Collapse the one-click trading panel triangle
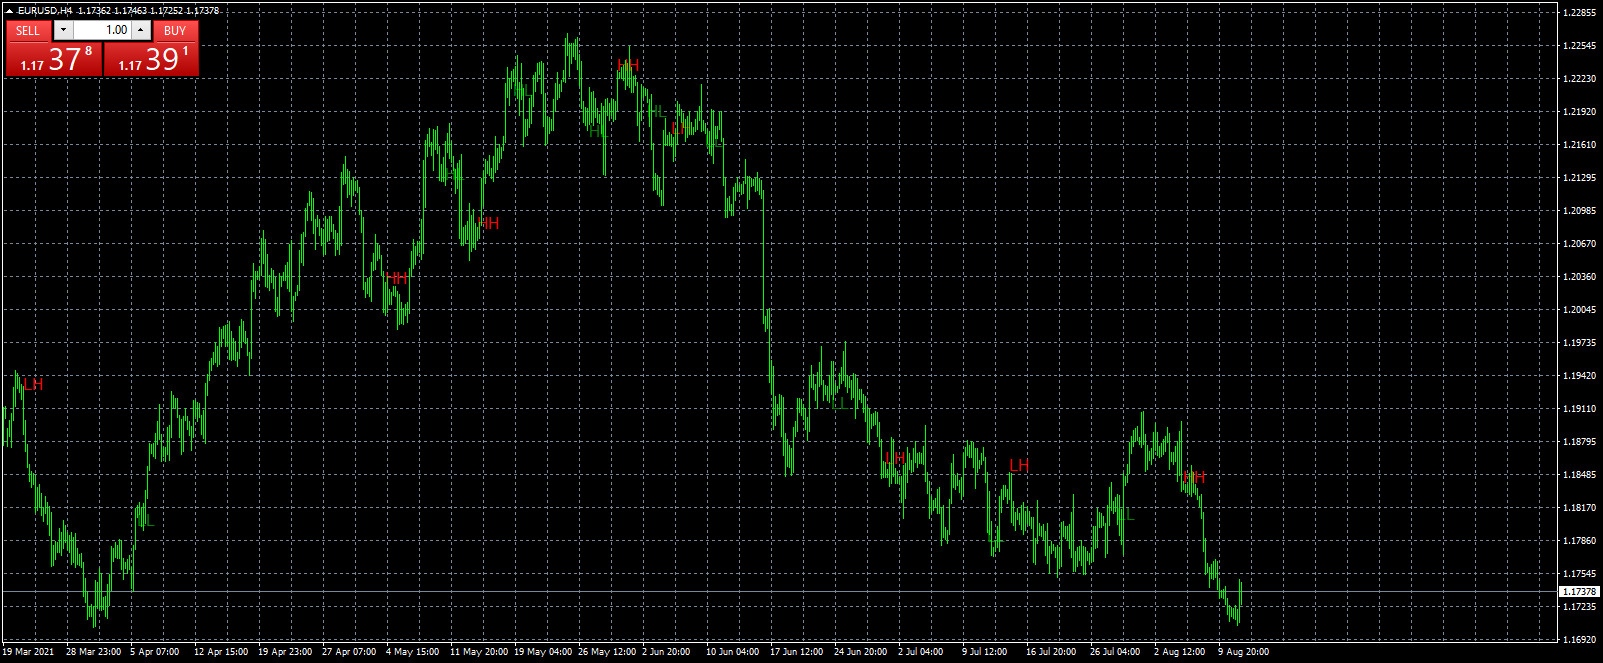1603x663 pixels. coord(9,10)
